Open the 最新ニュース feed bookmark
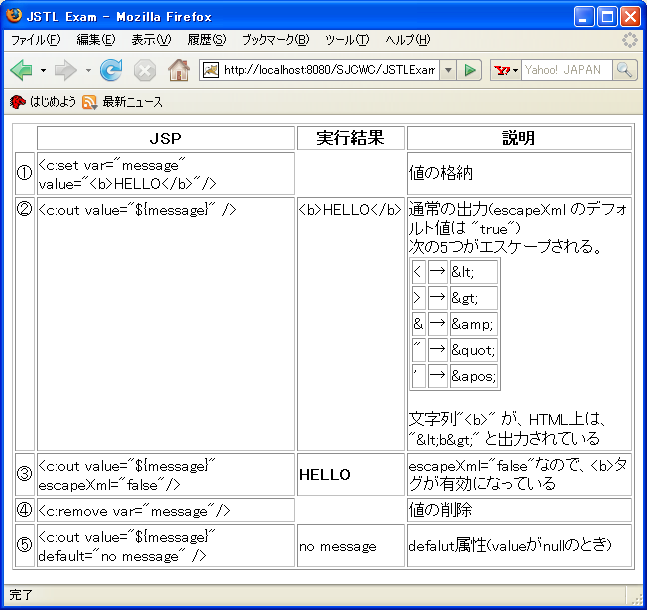 [x=122, y=102]
